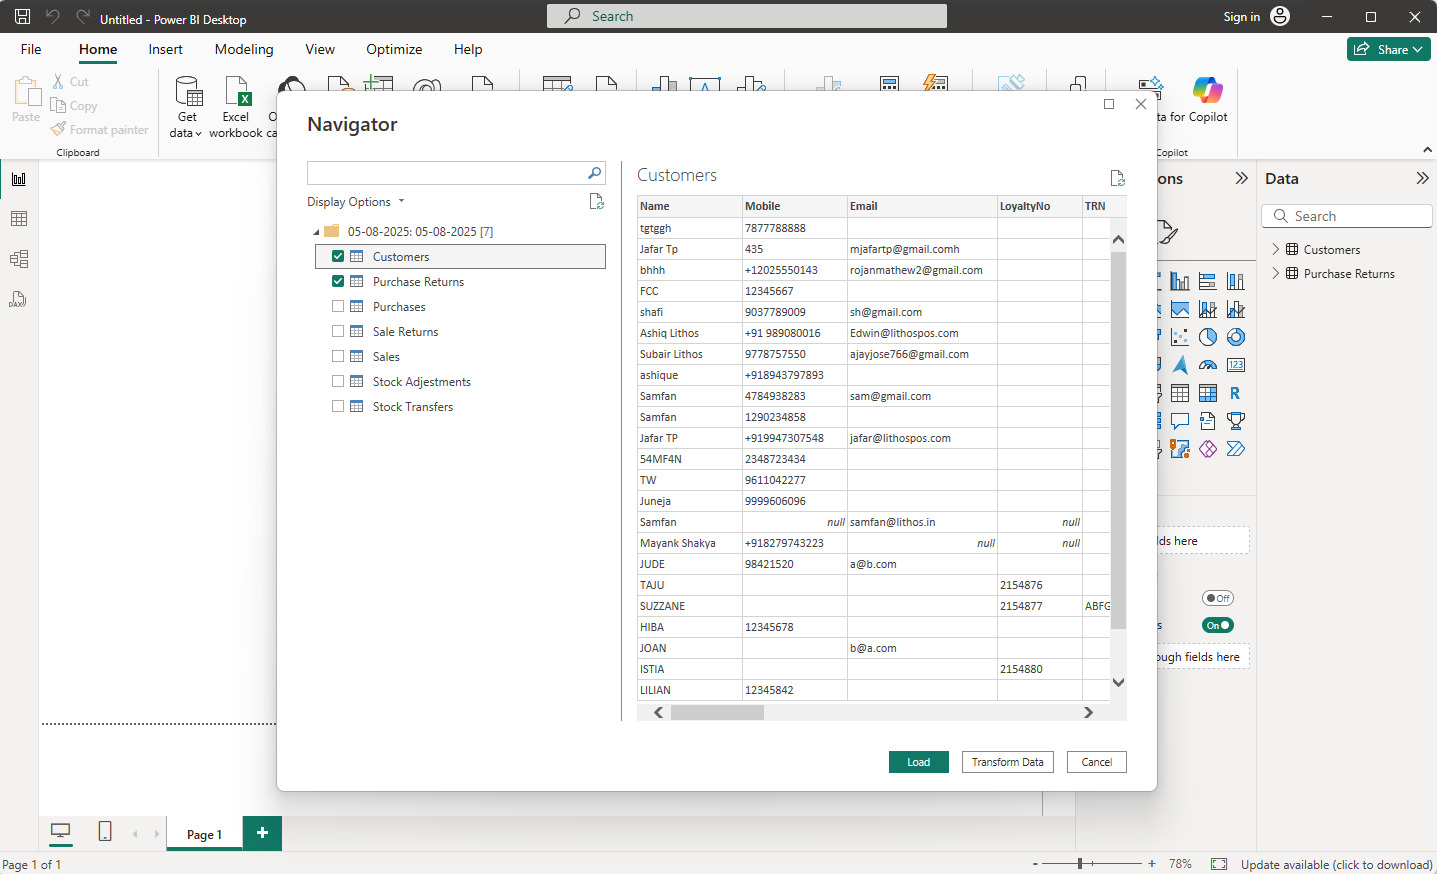The width and height of the screenshot is (1437, 874).
Task: Click the Copilot icon in ribbon
Action: tap(1207, 92)
